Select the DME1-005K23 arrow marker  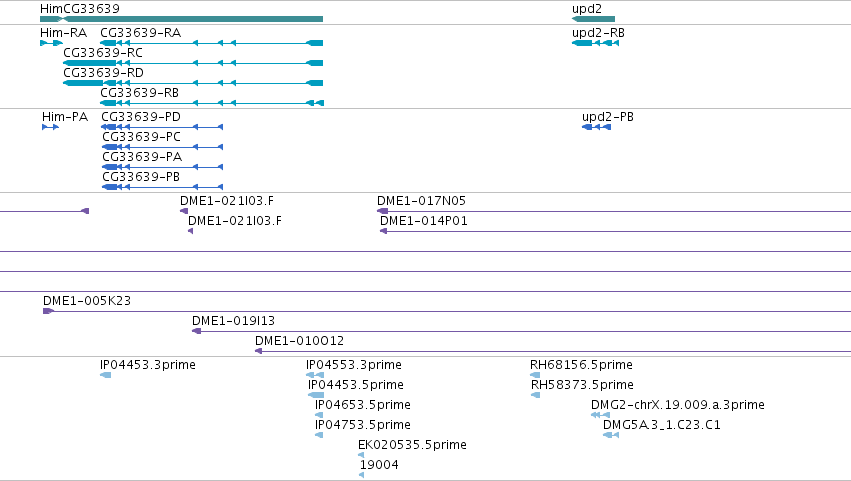coord(48,311)
